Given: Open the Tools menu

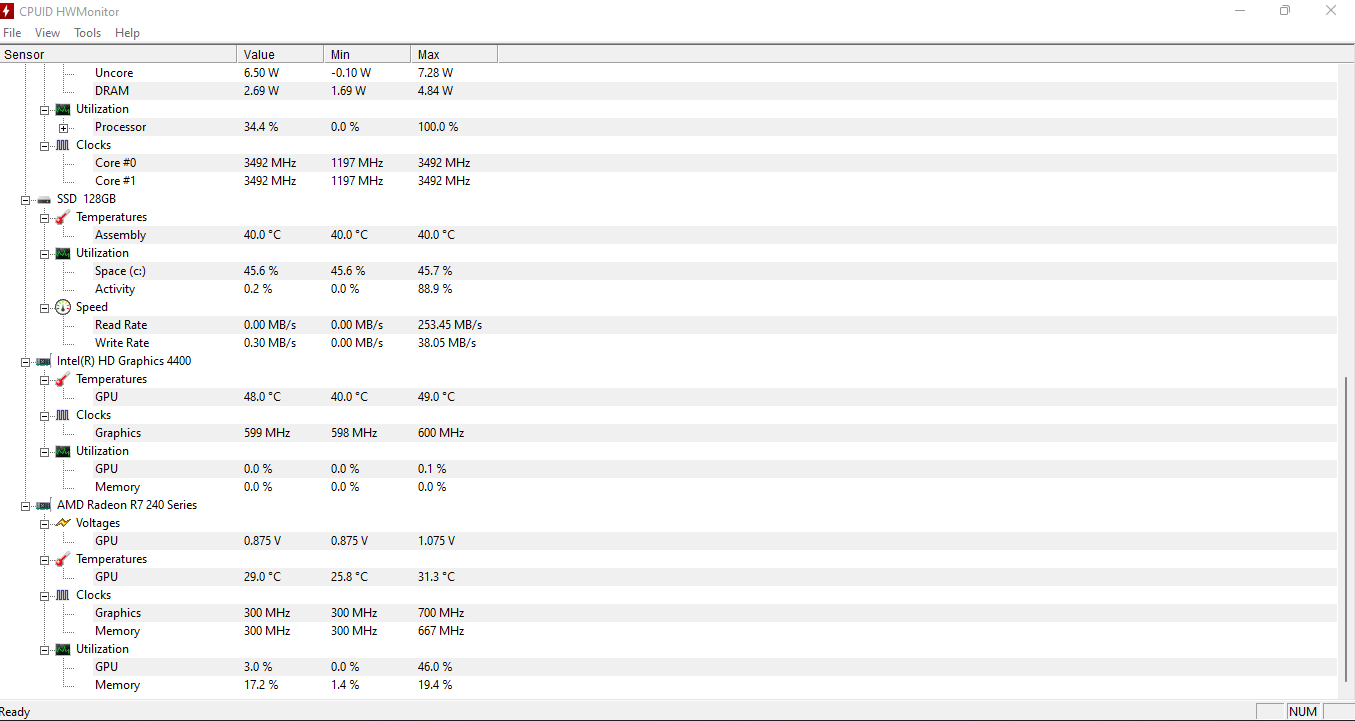Looking at the screenshot, I should coord(88,33).
